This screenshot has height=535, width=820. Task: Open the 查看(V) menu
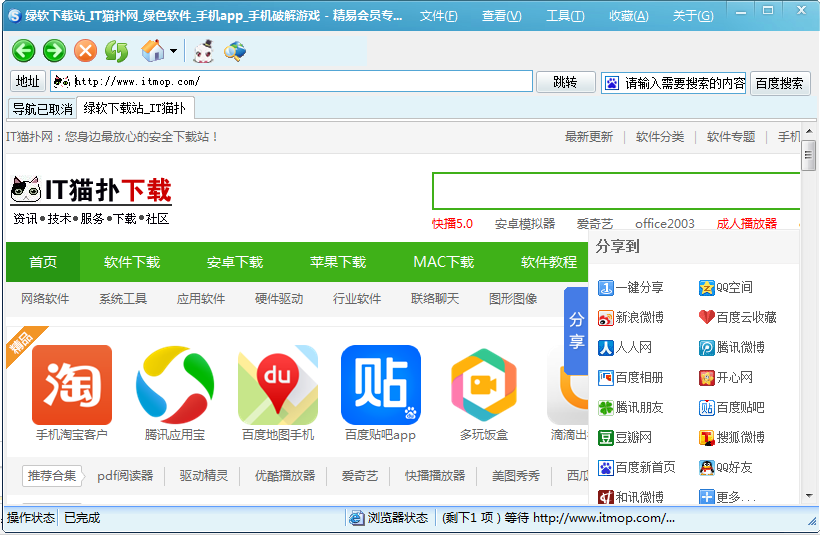(502, 16)
